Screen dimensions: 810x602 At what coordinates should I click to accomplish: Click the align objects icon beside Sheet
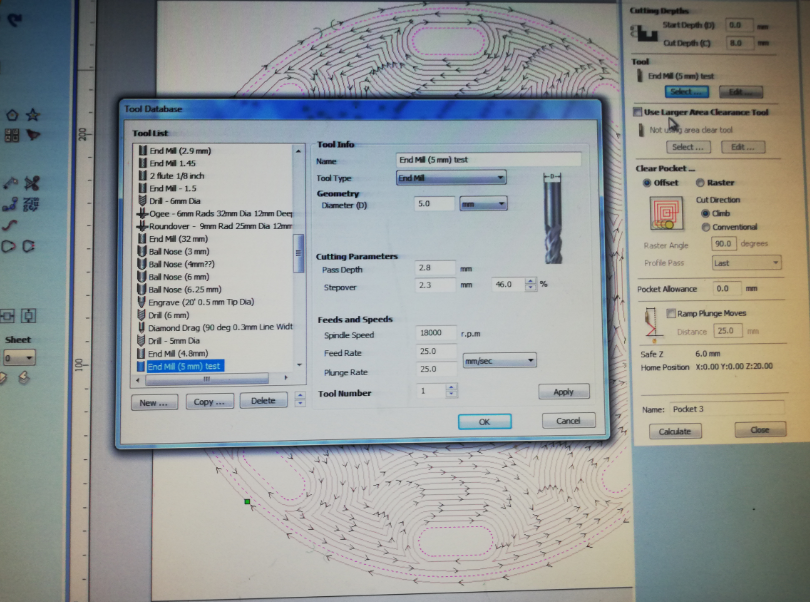tap(28, 315)
